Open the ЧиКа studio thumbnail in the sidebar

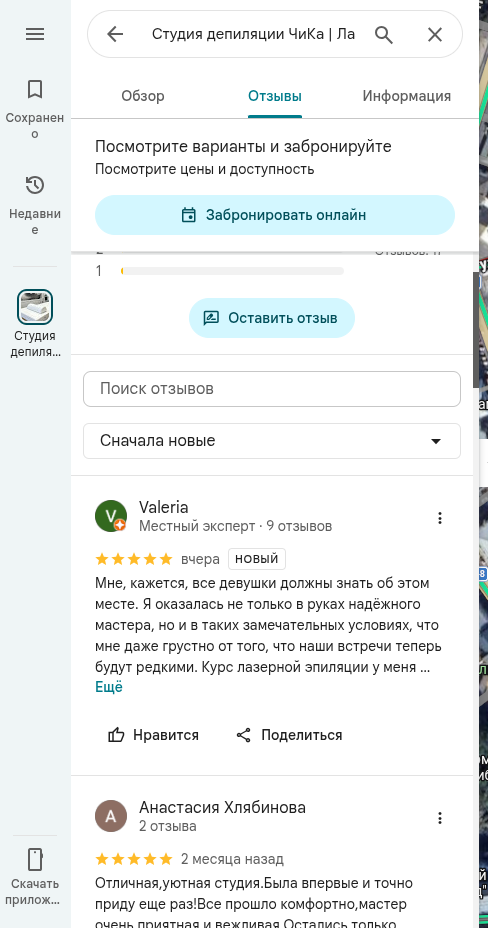click(35, 307)
